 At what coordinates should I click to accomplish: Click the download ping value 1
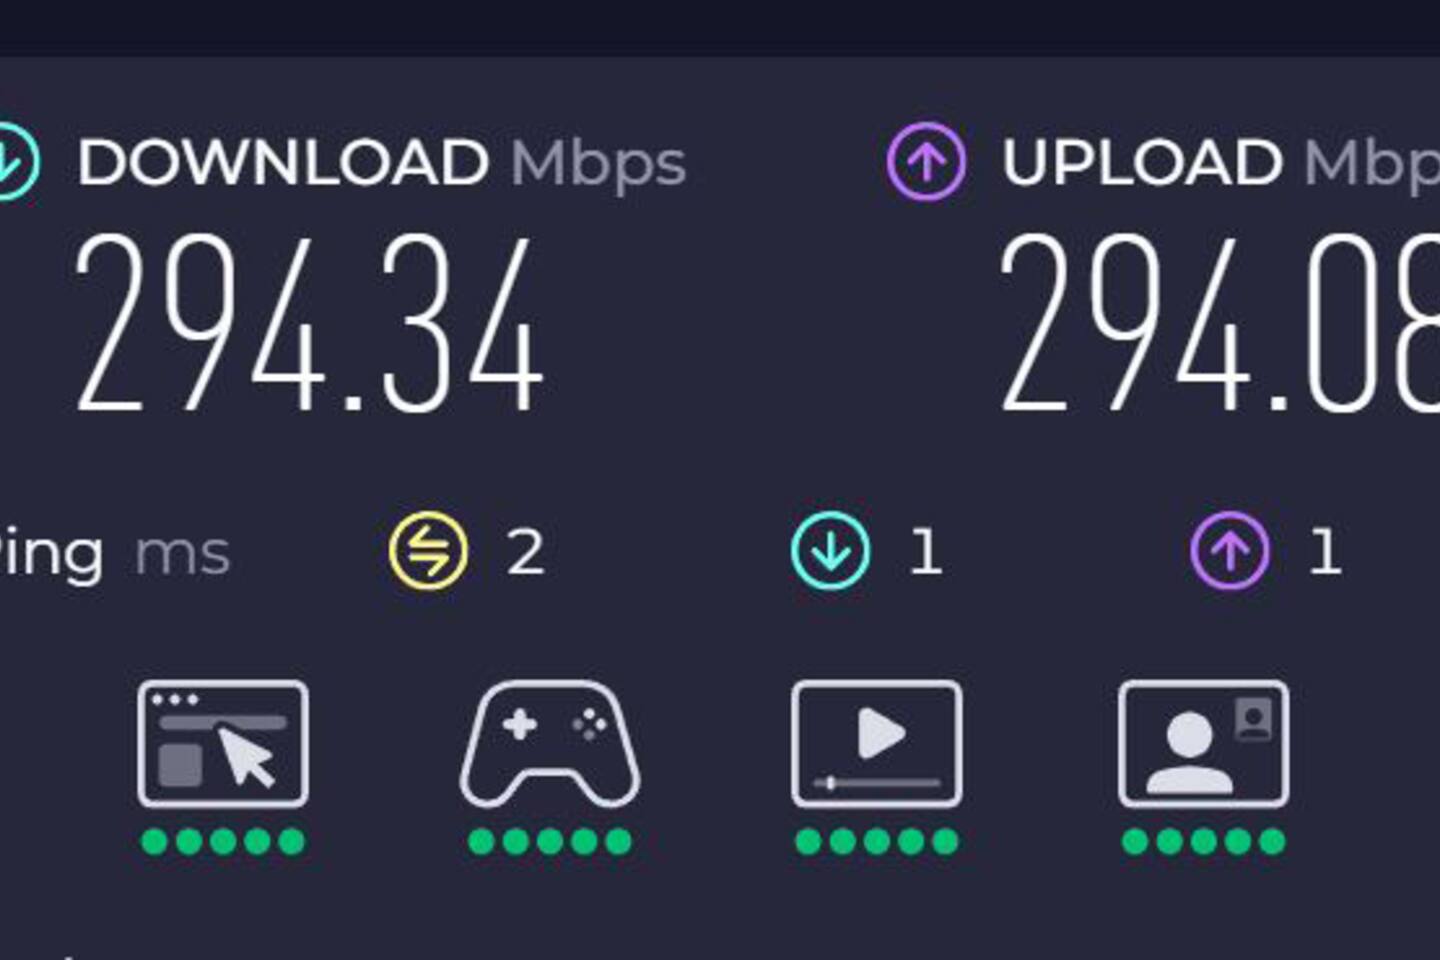pos(926,552)
